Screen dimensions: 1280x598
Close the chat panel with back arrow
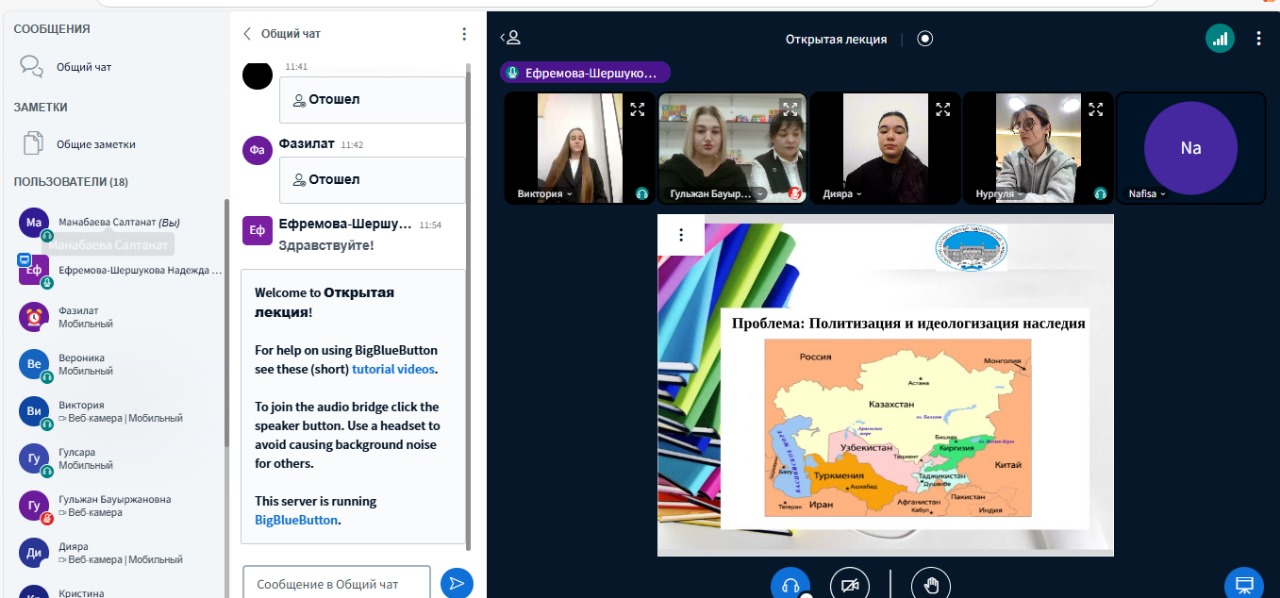click(247, 34)
